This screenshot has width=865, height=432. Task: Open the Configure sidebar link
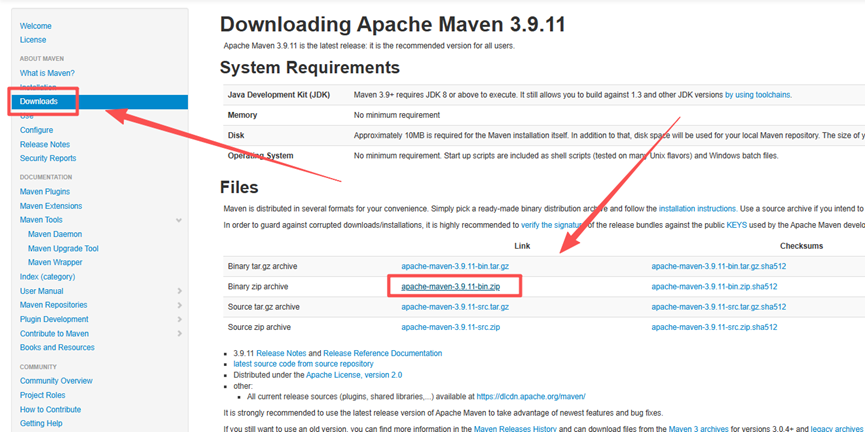36,130
